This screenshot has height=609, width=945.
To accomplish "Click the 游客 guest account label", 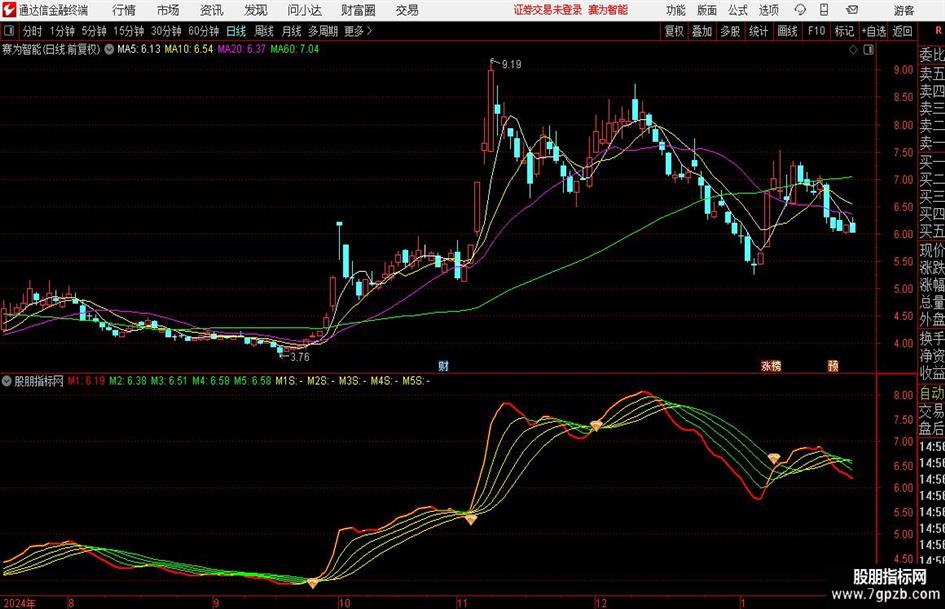I will (904, 10).
